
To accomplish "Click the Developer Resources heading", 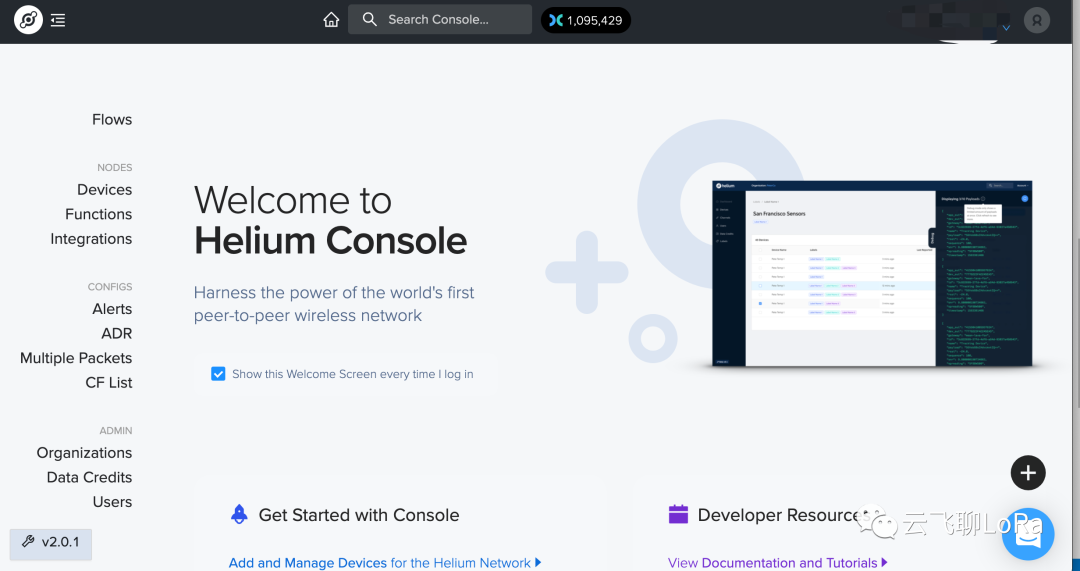I will pyautogui.click(x=782, y=515).
